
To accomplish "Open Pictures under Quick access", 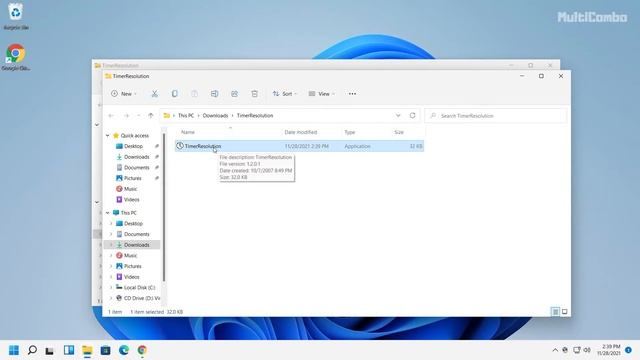I will (133, 178).
